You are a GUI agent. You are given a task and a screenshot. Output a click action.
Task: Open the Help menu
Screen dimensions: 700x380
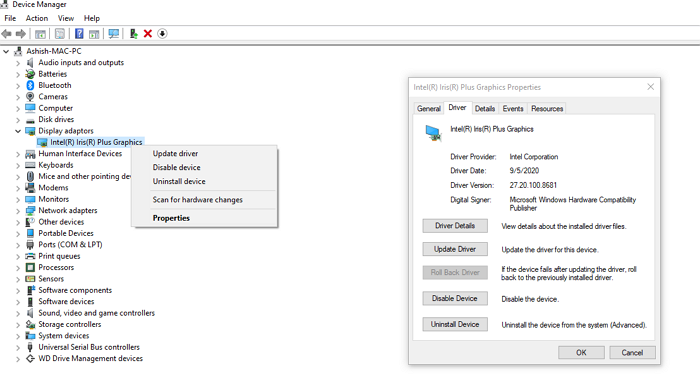pos(92,18)
